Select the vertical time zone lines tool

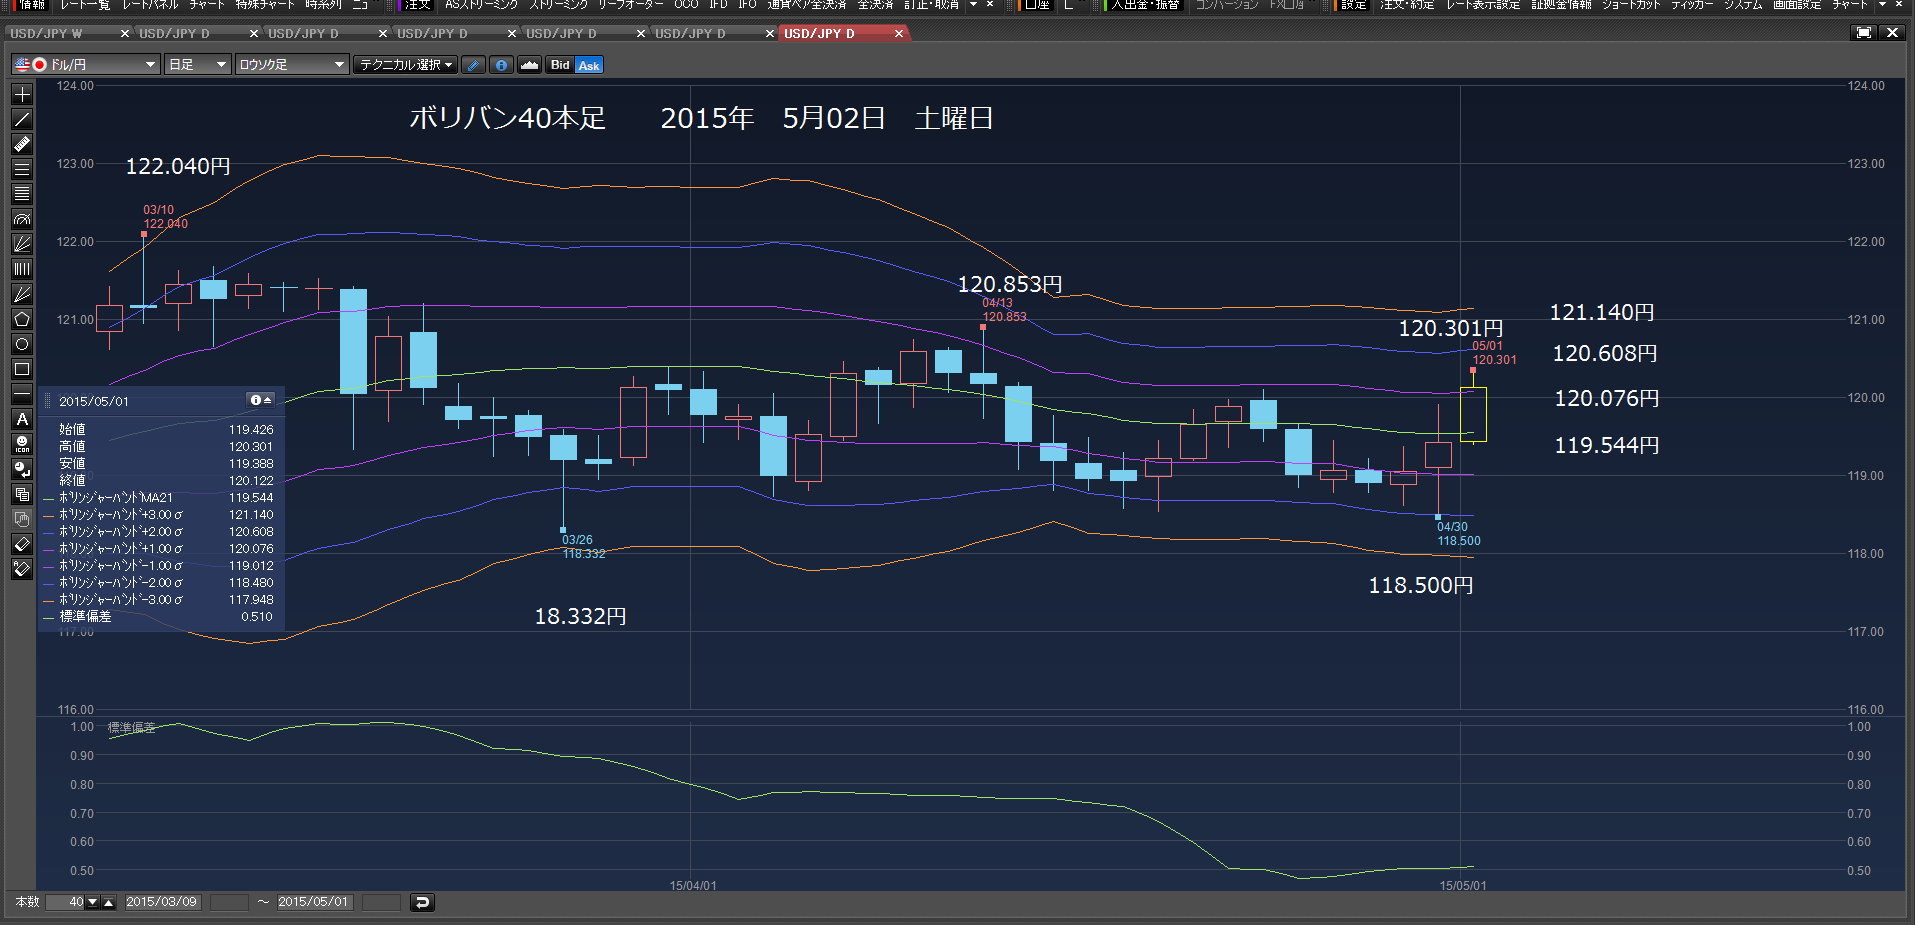[x=22, y=269]
